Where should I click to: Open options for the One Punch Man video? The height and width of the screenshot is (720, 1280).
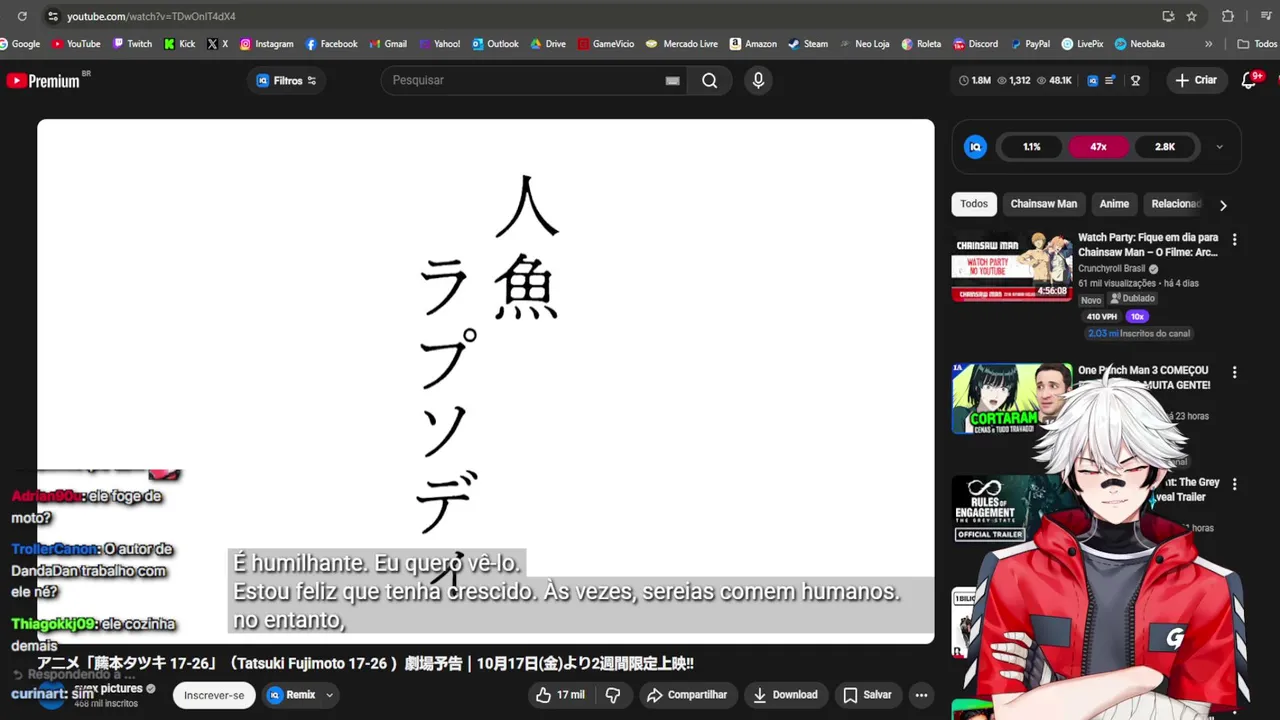(x=1234, y=372)
